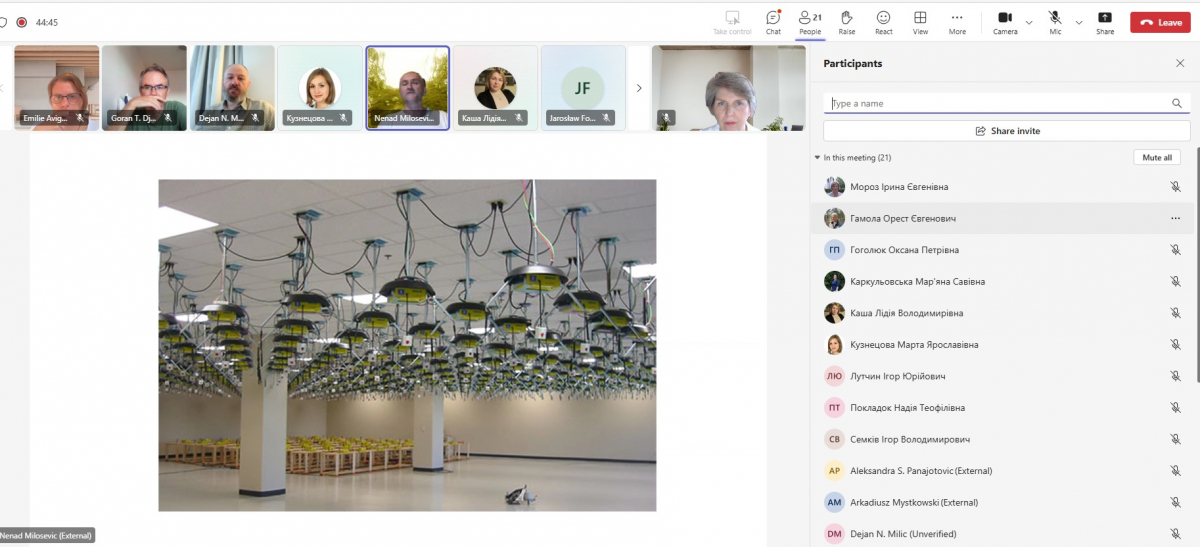
Task: Toggle the Camera on or off
Action: point(1005,21)
